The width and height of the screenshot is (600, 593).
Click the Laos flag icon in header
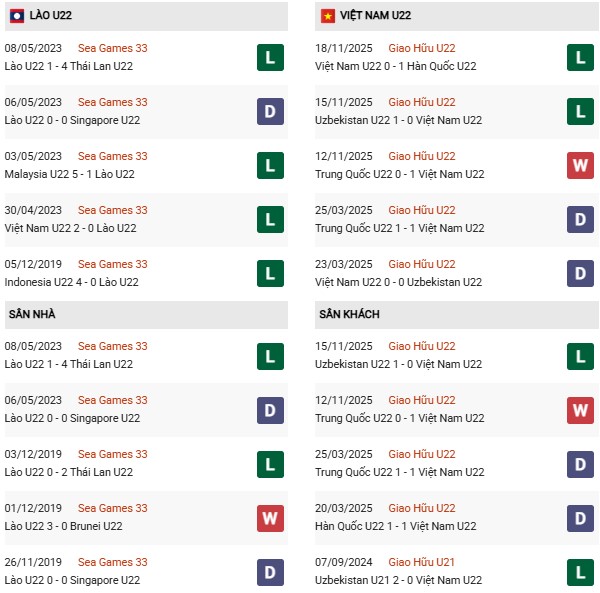click(x=16, y=16)
